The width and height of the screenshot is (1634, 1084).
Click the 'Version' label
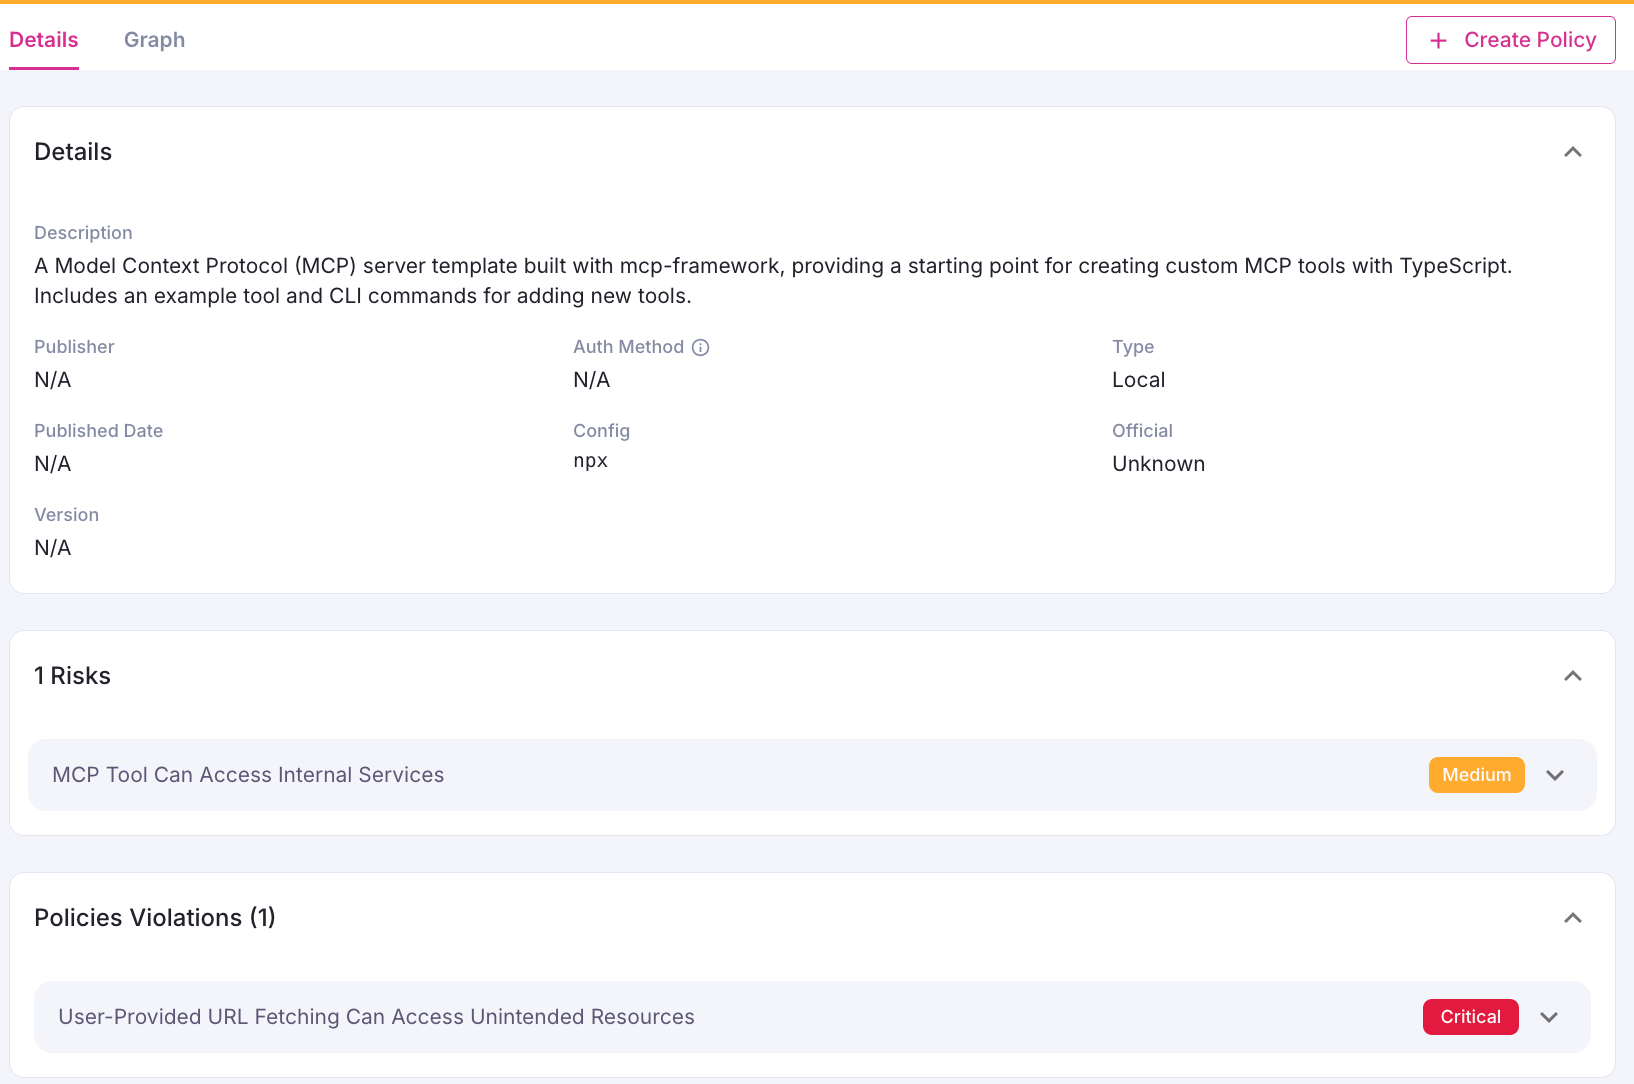click(66, 515)
